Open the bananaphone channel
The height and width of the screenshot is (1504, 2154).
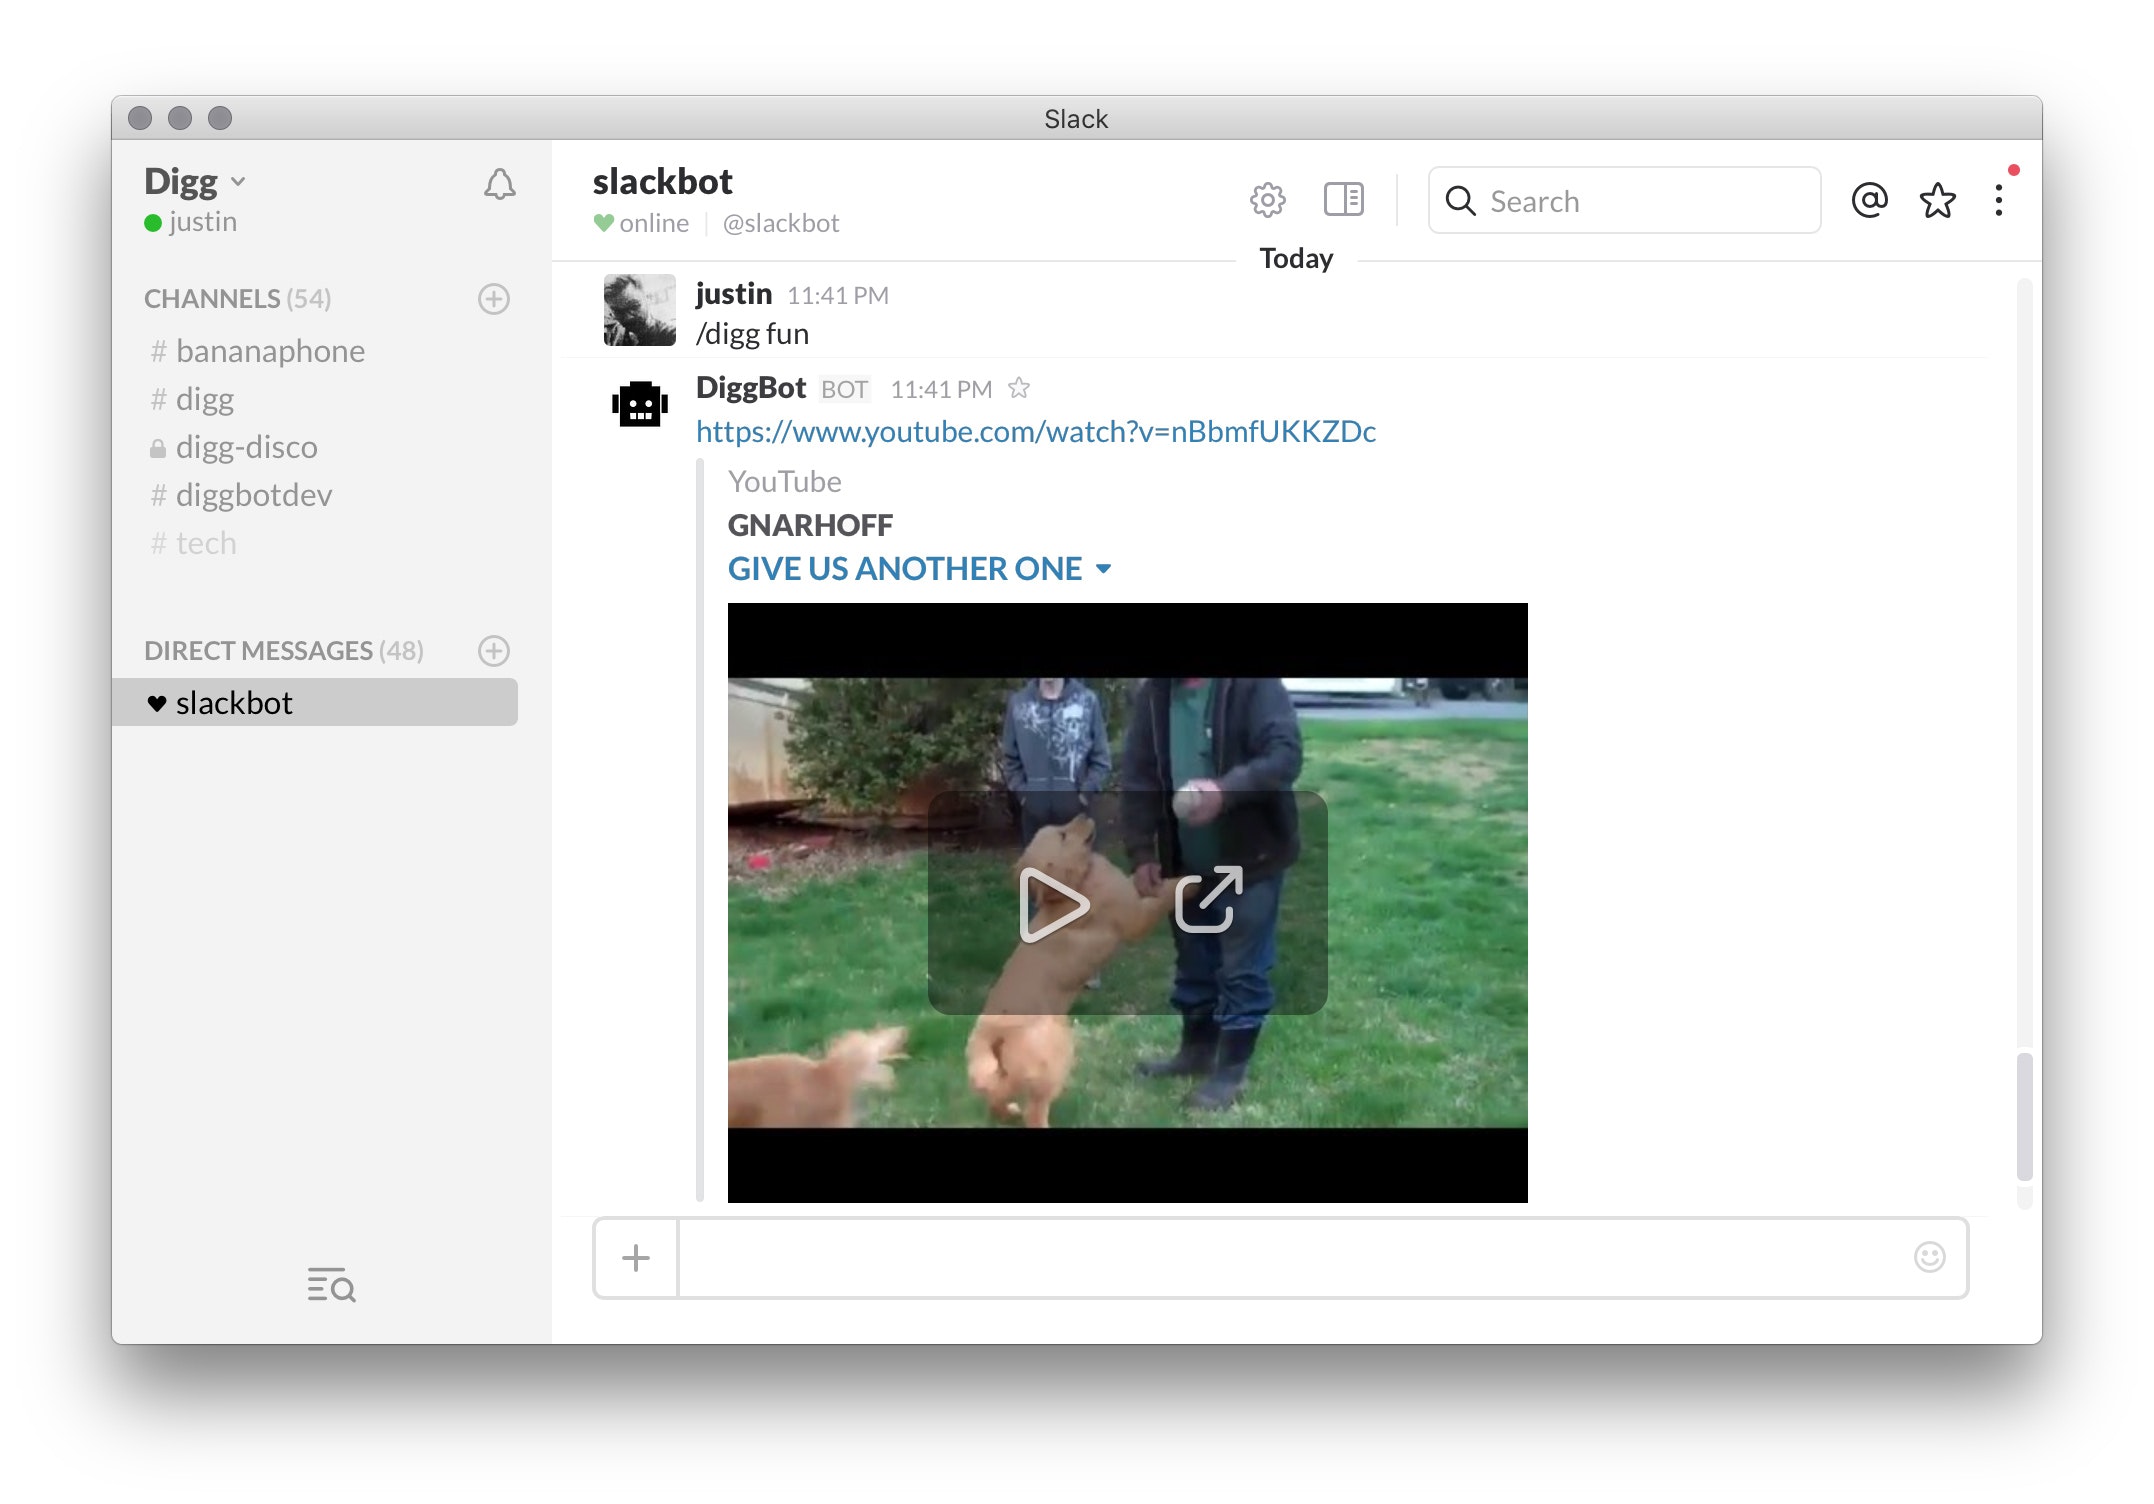[x=270, y=351]
